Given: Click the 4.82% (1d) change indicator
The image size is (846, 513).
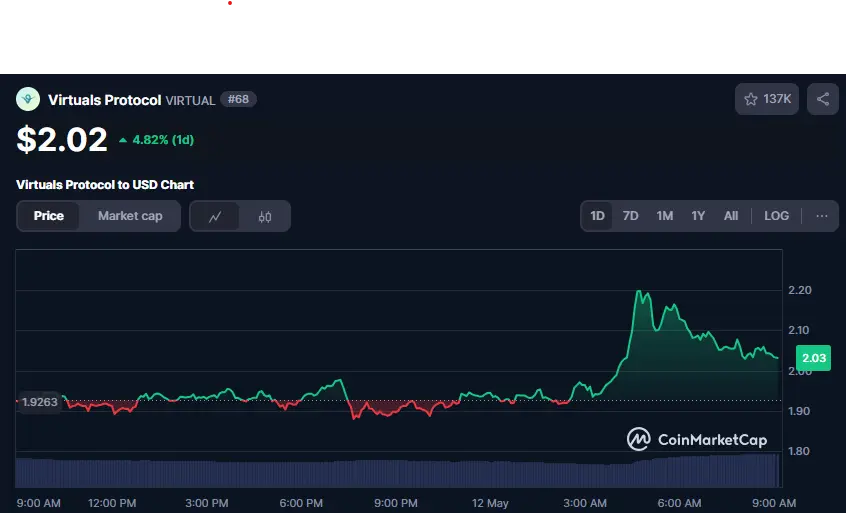Looking at the screenshot, I should coord(156,140).
